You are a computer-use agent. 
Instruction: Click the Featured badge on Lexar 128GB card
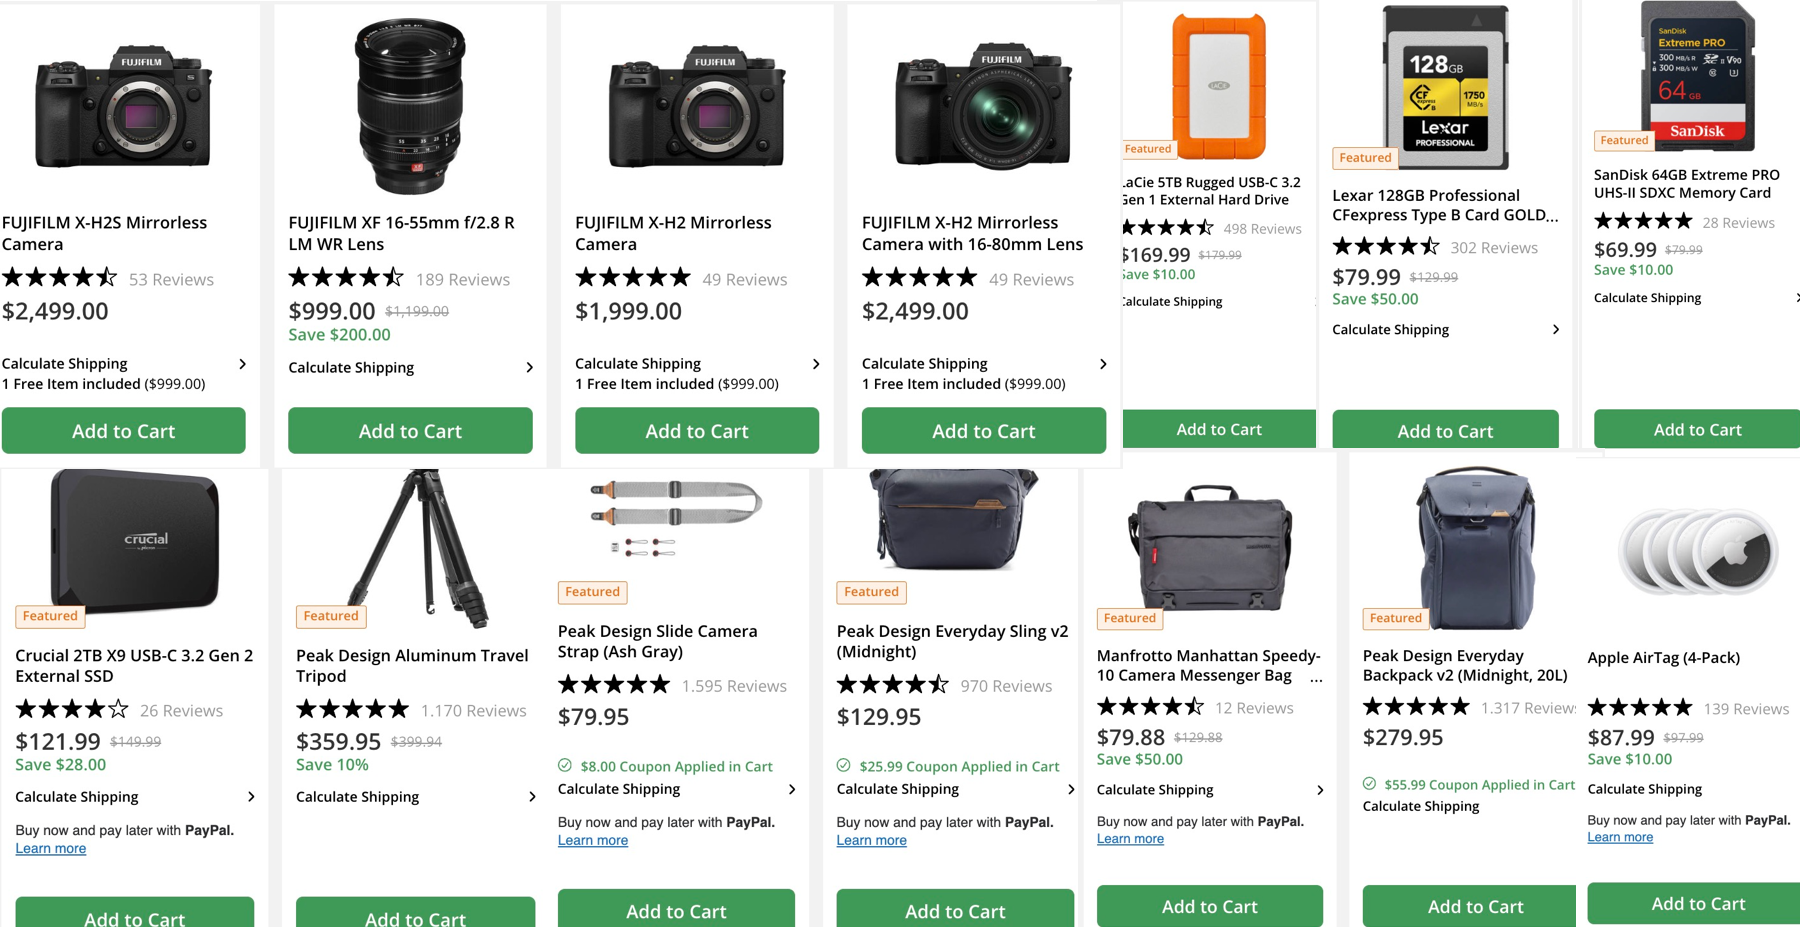pyautogui.click(x=1365, y=158)
